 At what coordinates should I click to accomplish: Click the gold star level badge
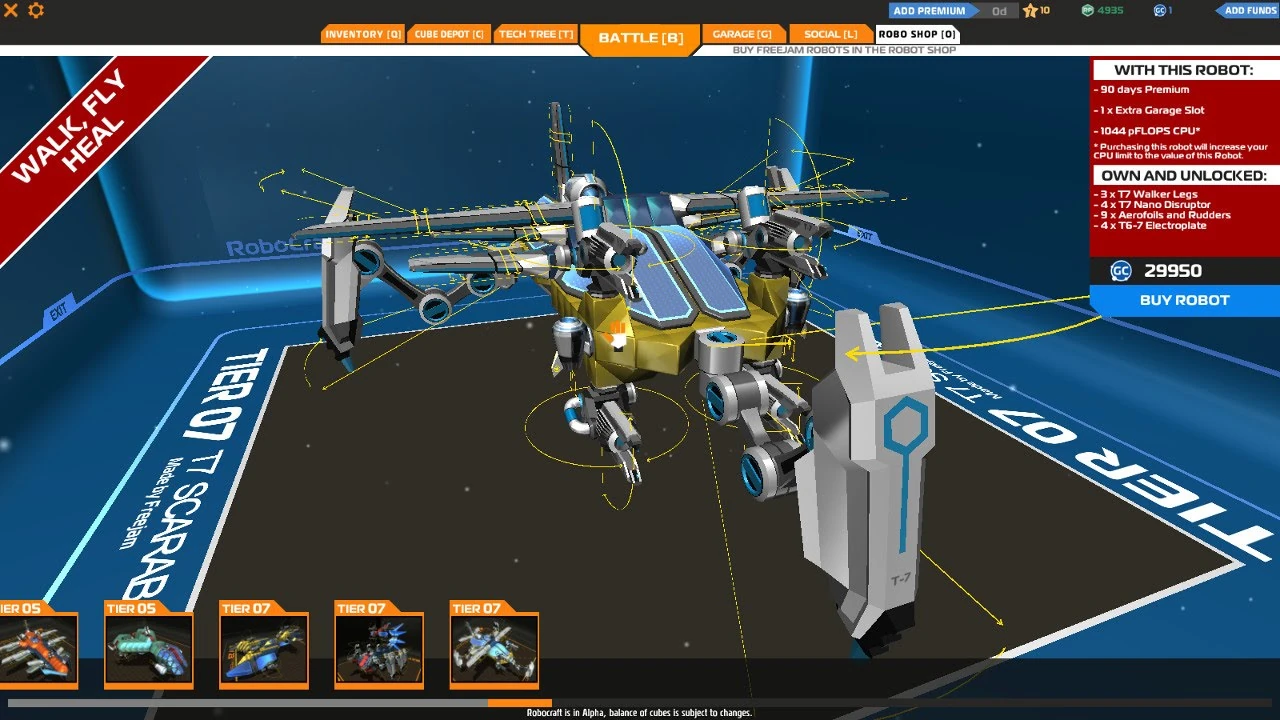(x=1029, y=11)
